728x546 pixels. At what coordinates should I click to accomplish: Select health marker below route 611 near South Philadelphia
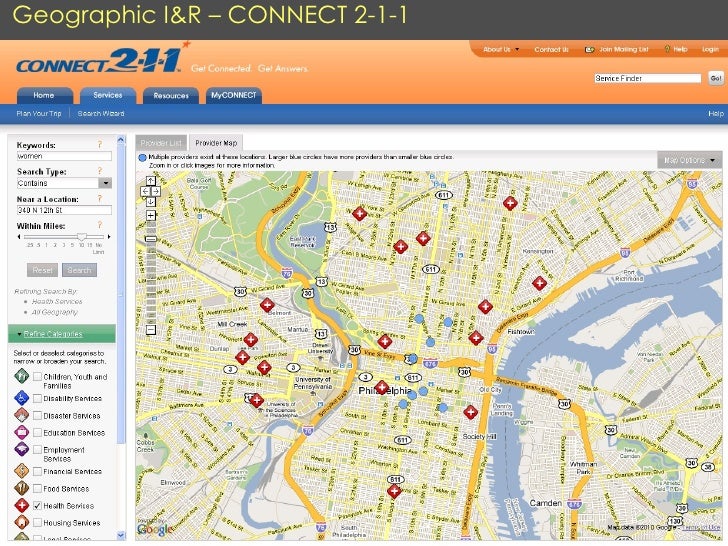point(394,491)
